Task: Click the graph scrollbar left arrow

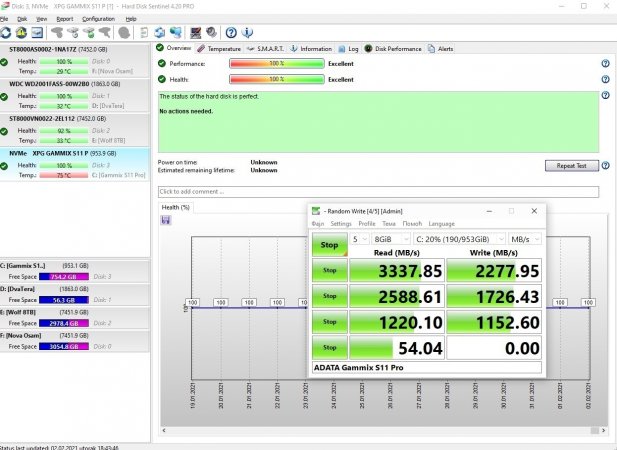Action: click(164, 430)
